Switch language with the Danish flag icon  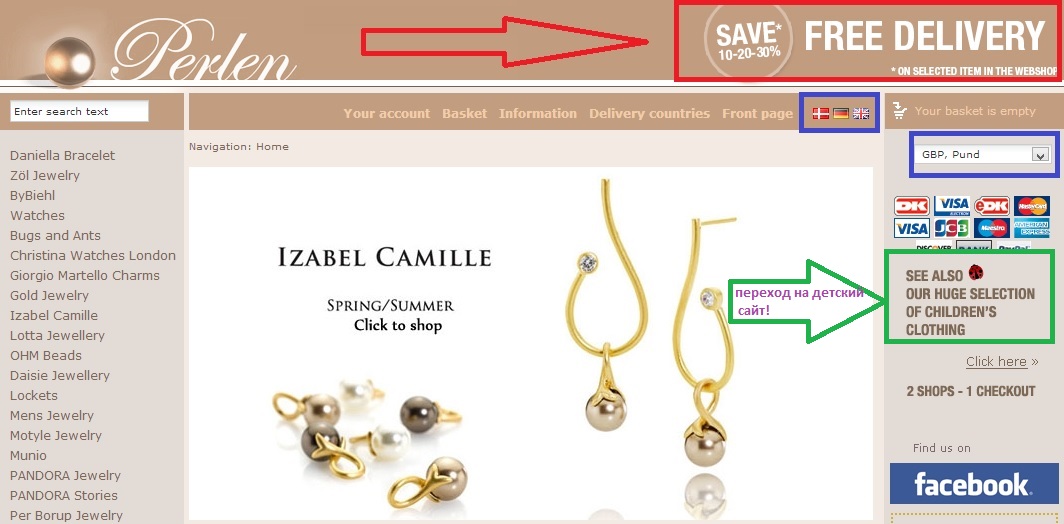click(x=821, y=113)
